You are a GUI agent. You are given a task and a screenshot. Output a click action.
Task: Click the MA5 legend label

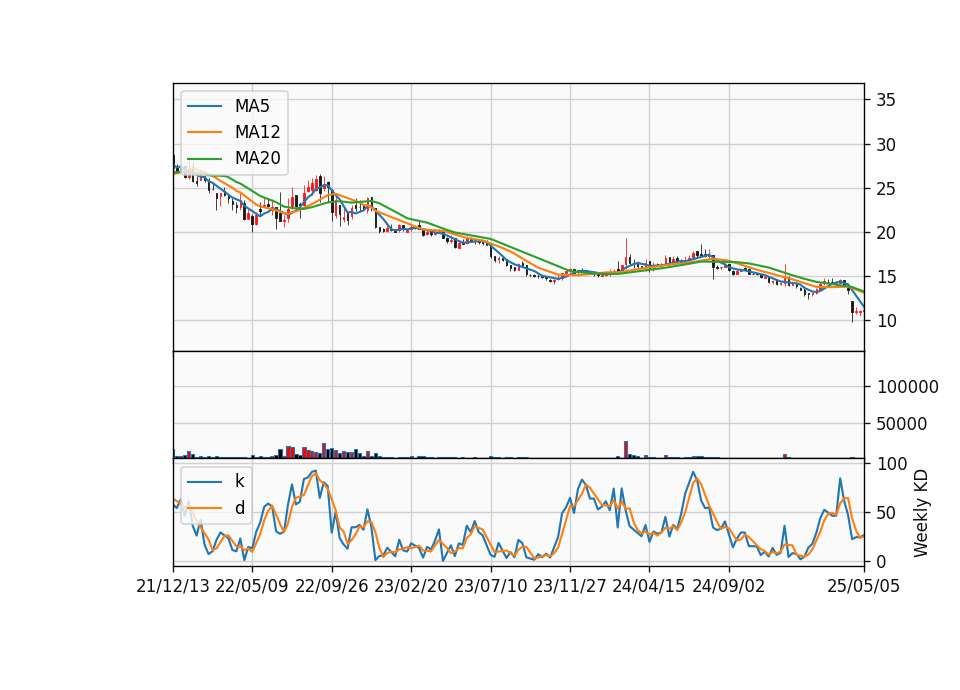(x=252, y=106)
